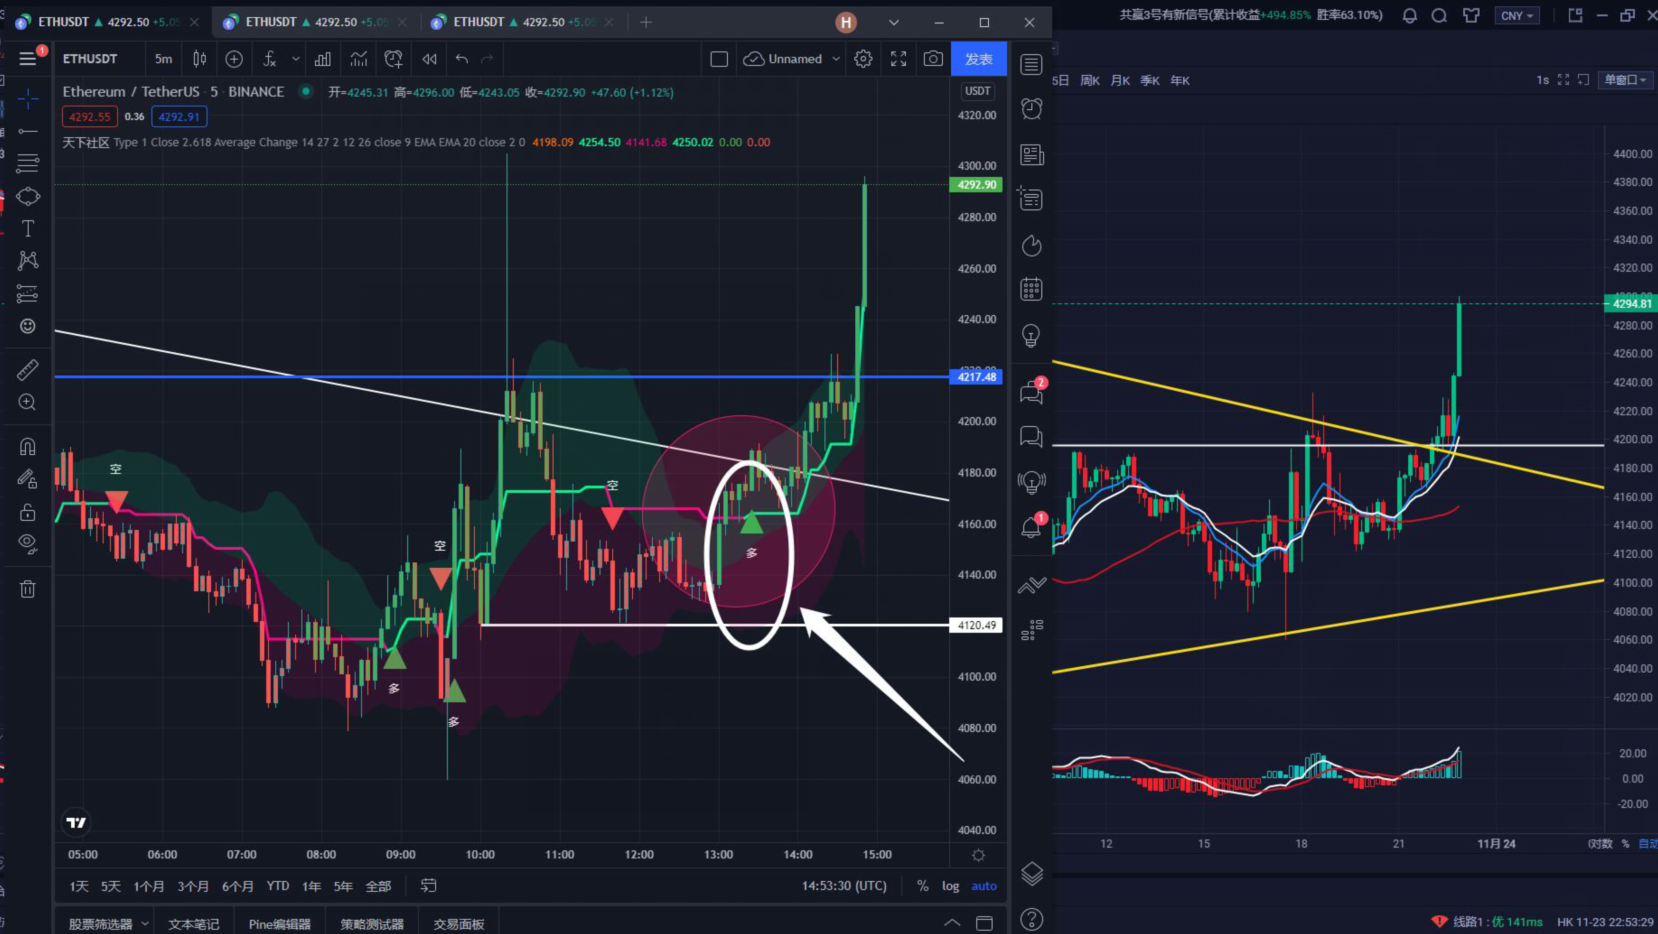Screen dimensions: 1658x934
Task: Click the blue 发表 publish button
Action: (979, 59)
